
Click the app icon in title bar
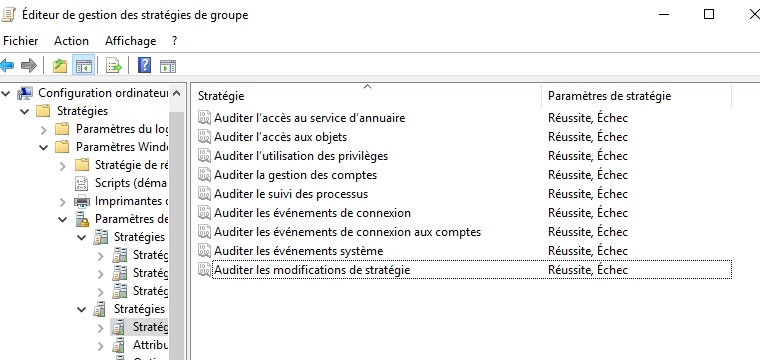(8, 15)
